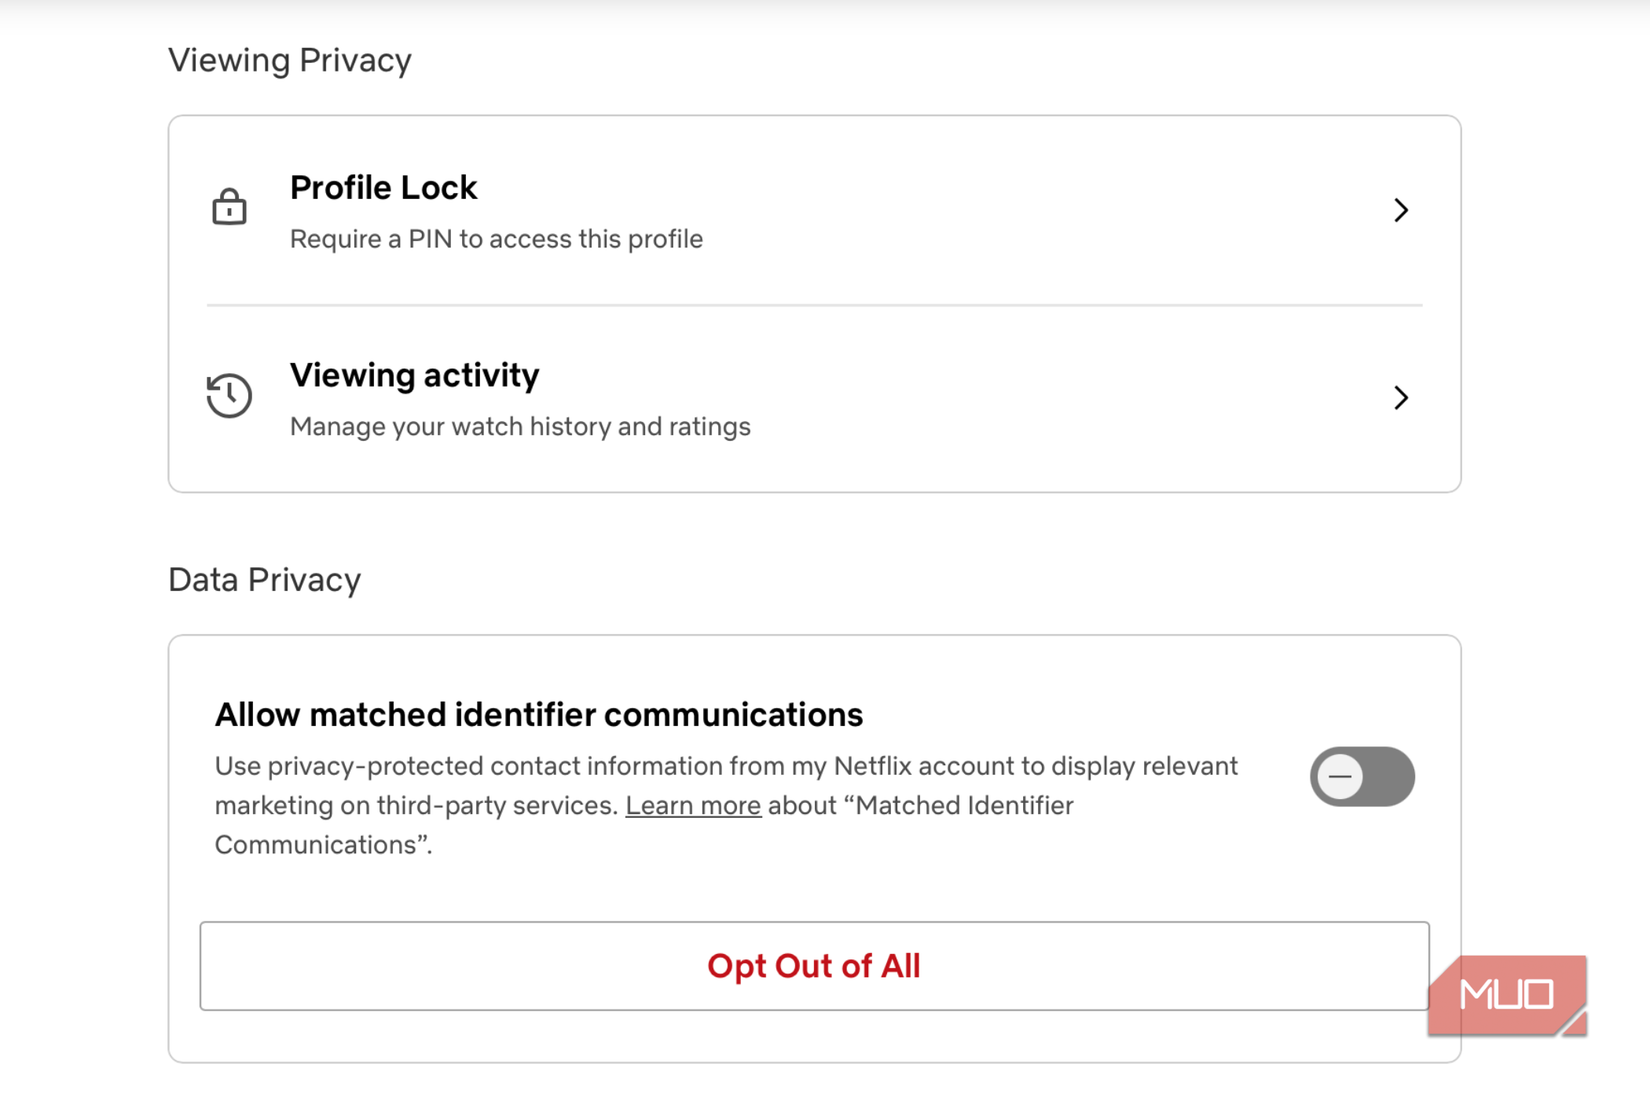Click the Viewing Privacy section heading
The height and width of the screenshot is (1100, 1650).
tap(290, 60)
